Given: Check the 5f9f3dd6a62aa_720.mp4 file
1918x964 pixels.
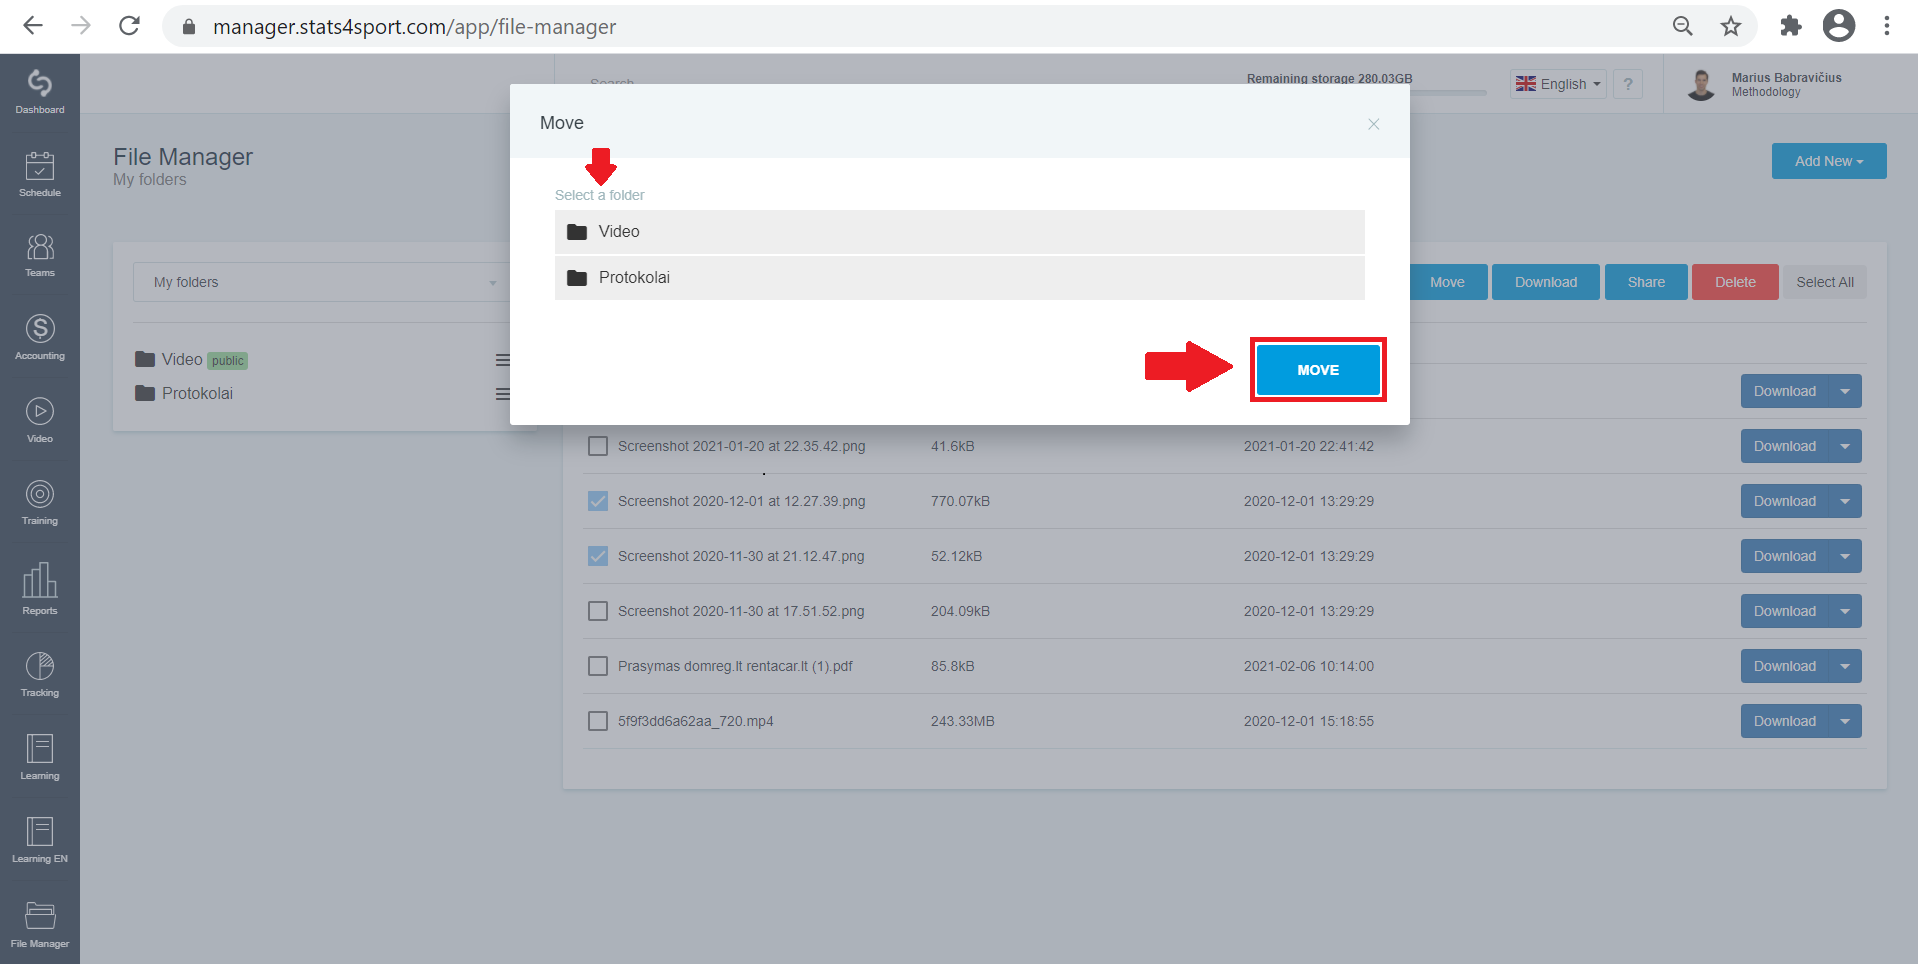Looking at the screenshot, I should [x=598, y=721].
